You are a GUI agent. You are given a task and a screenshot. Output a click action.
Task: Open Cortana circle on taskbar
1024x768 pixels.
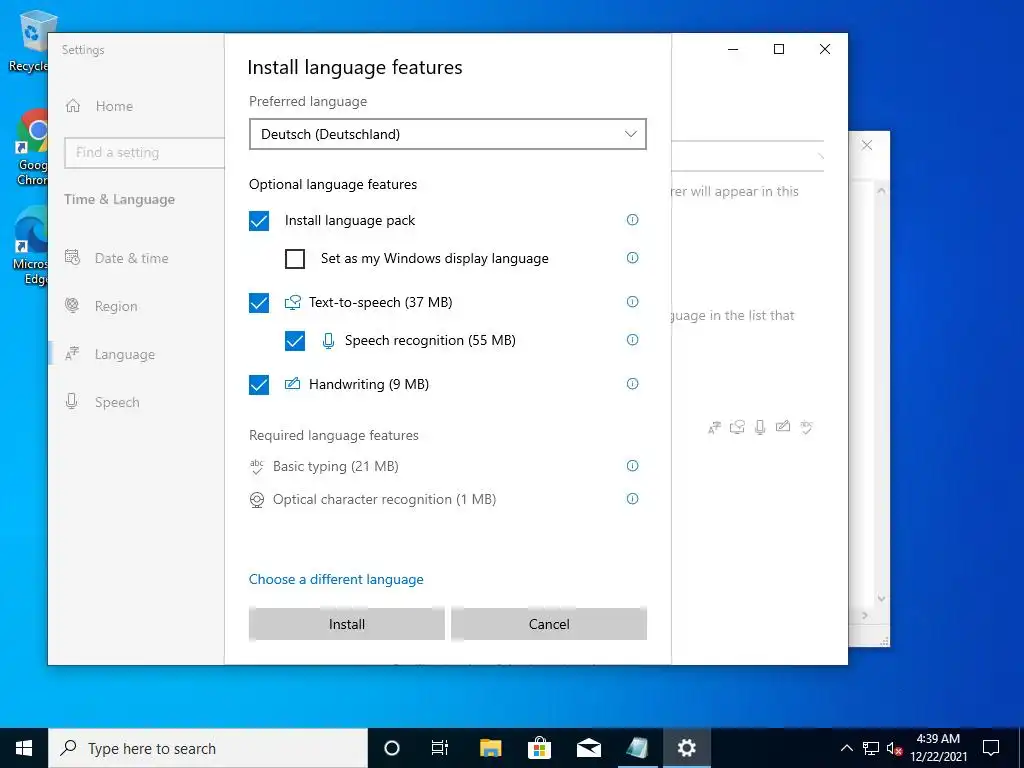click(x=391, y=748)
